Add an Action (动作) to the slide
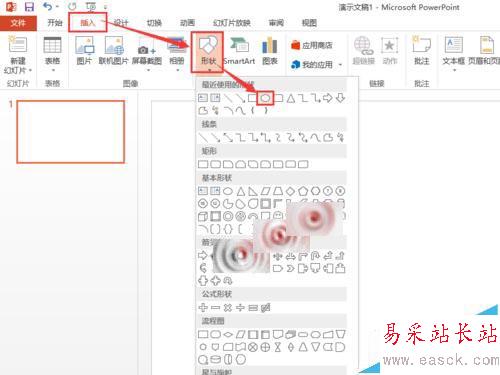Viewport: 500px width, 375px height. pyautogui.click(x=389, y=51)
